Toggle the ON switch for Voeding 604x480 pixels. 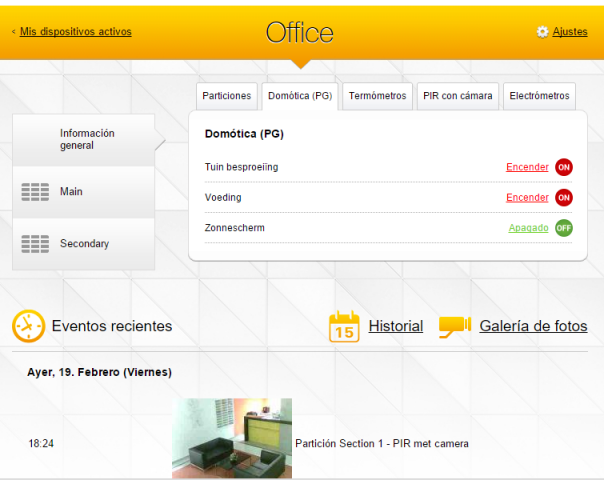coord(564,198)
